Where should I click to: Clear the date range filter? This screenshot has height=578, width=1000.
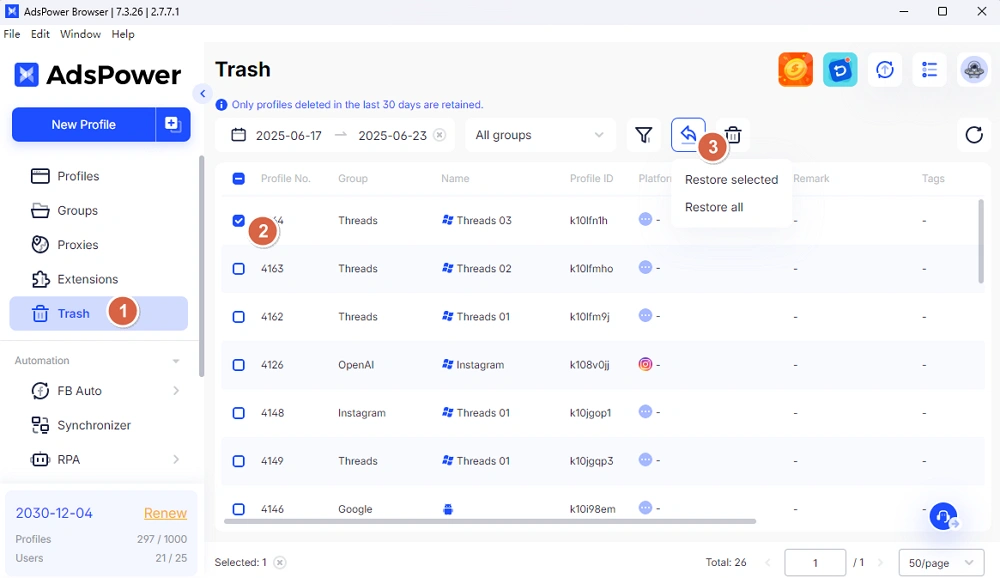tap(439, 135)
